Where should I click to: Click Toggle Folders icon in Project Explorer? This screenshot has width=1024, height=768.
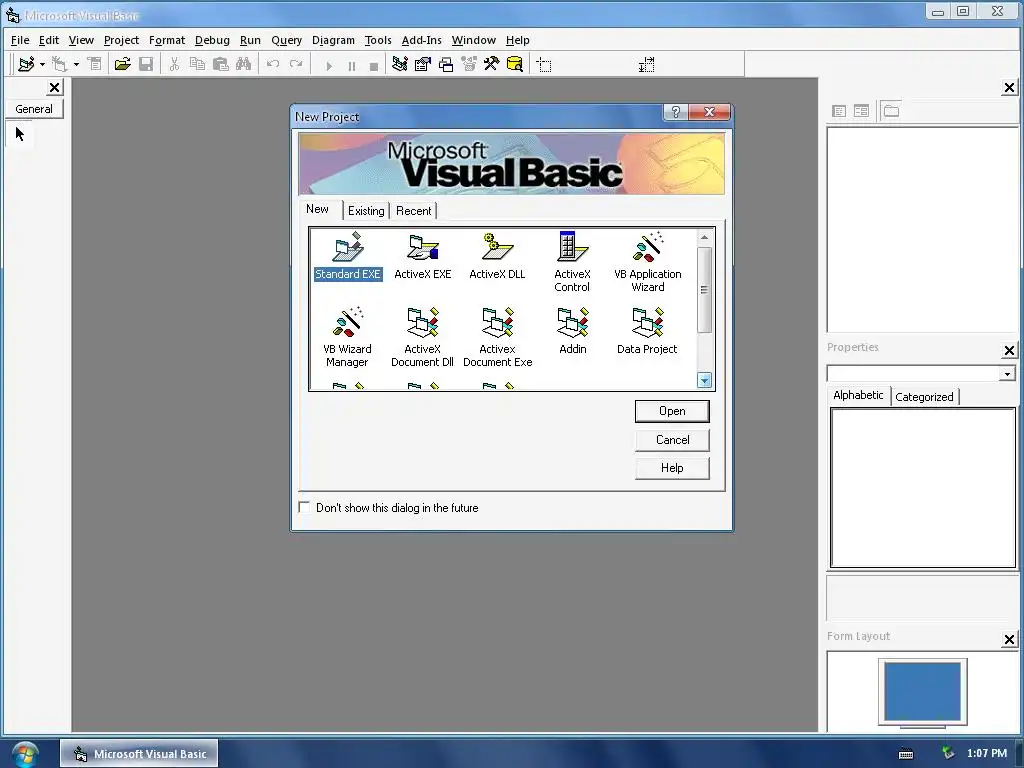pyautogui.click(x=891, y=111)
